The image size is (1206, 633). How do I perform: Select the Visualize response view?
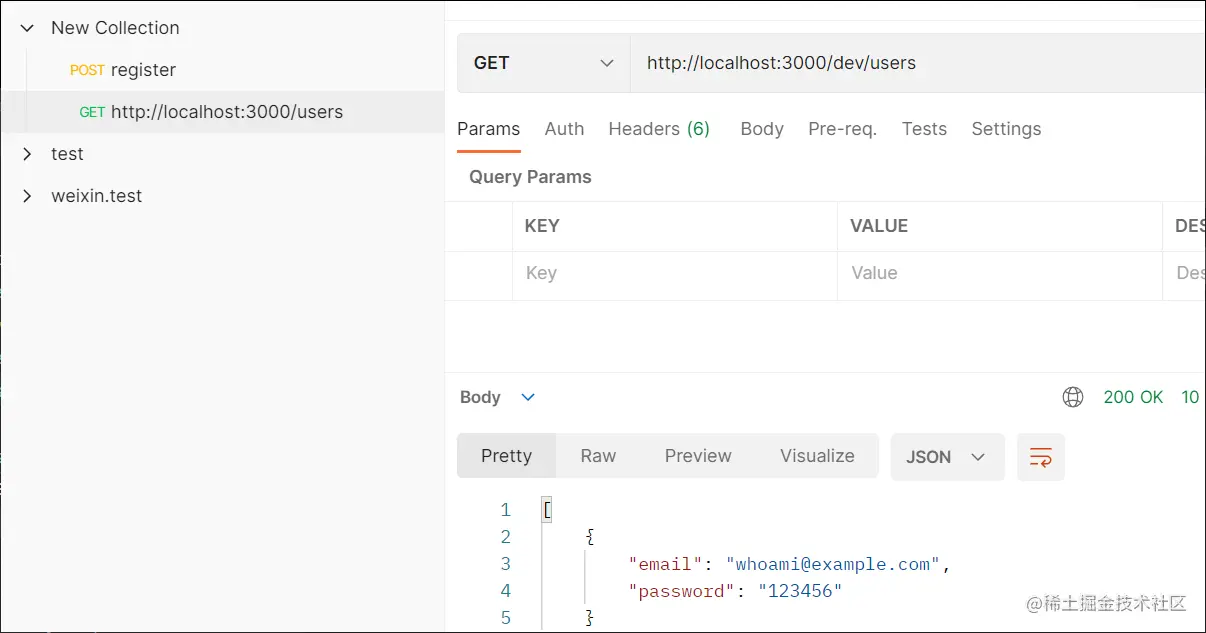[x=817, y=456]
